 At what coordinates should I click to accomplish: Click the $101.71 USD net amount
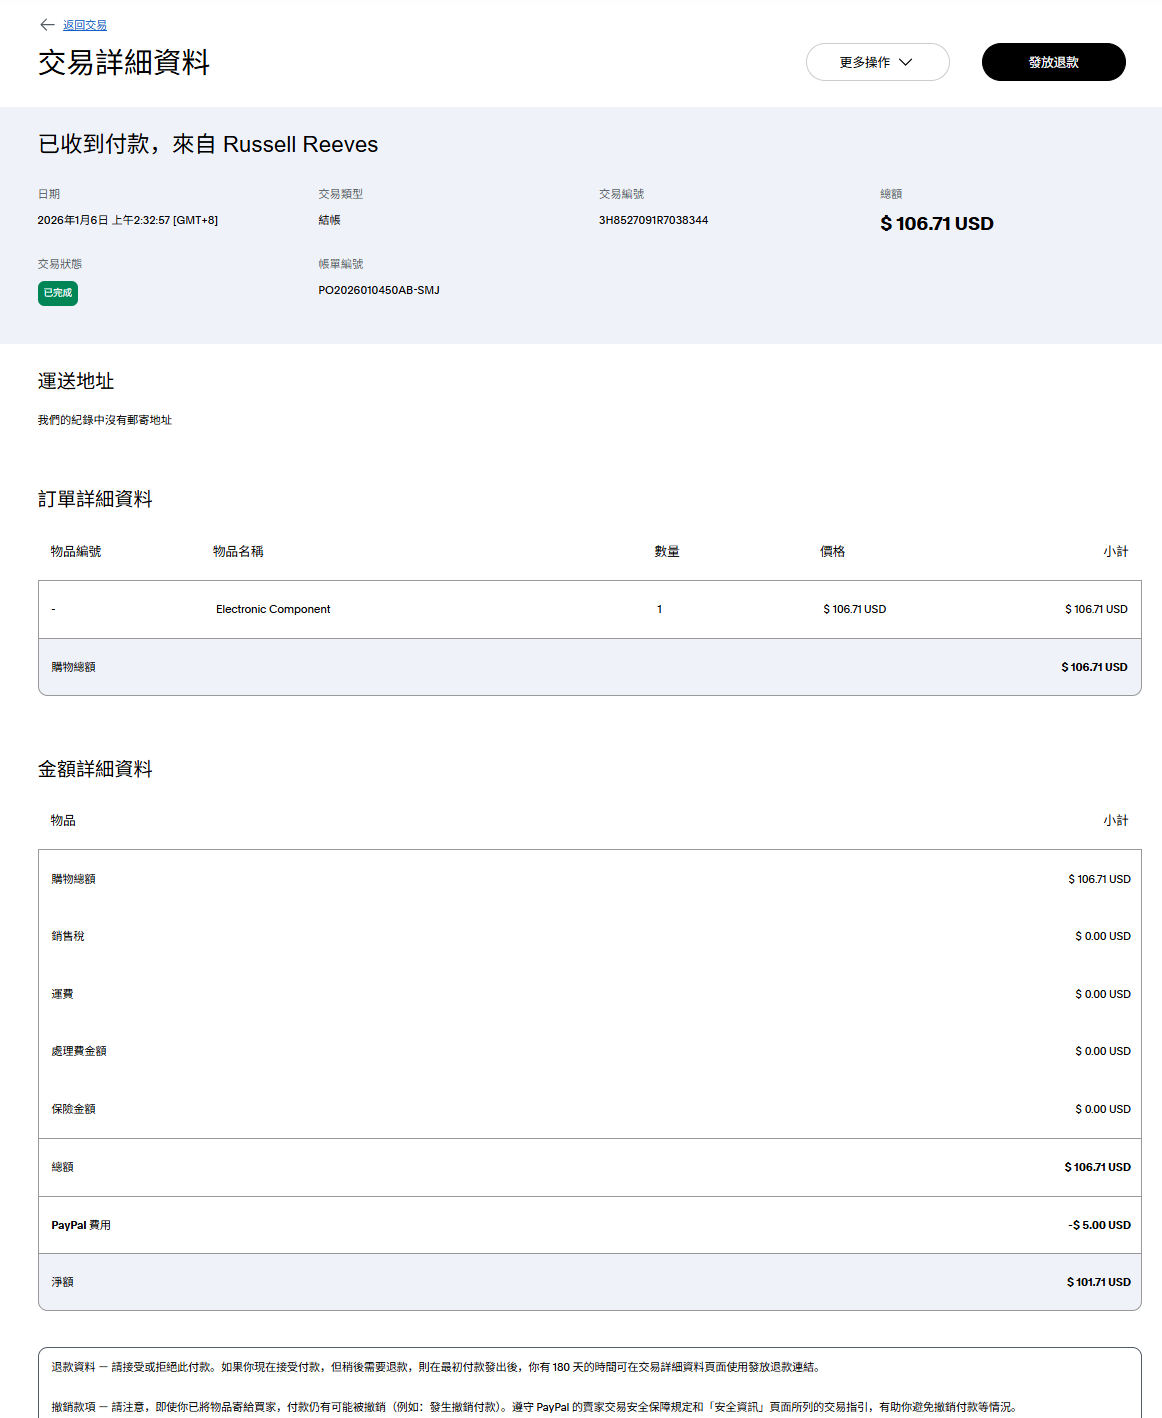pos(1098,1282)
